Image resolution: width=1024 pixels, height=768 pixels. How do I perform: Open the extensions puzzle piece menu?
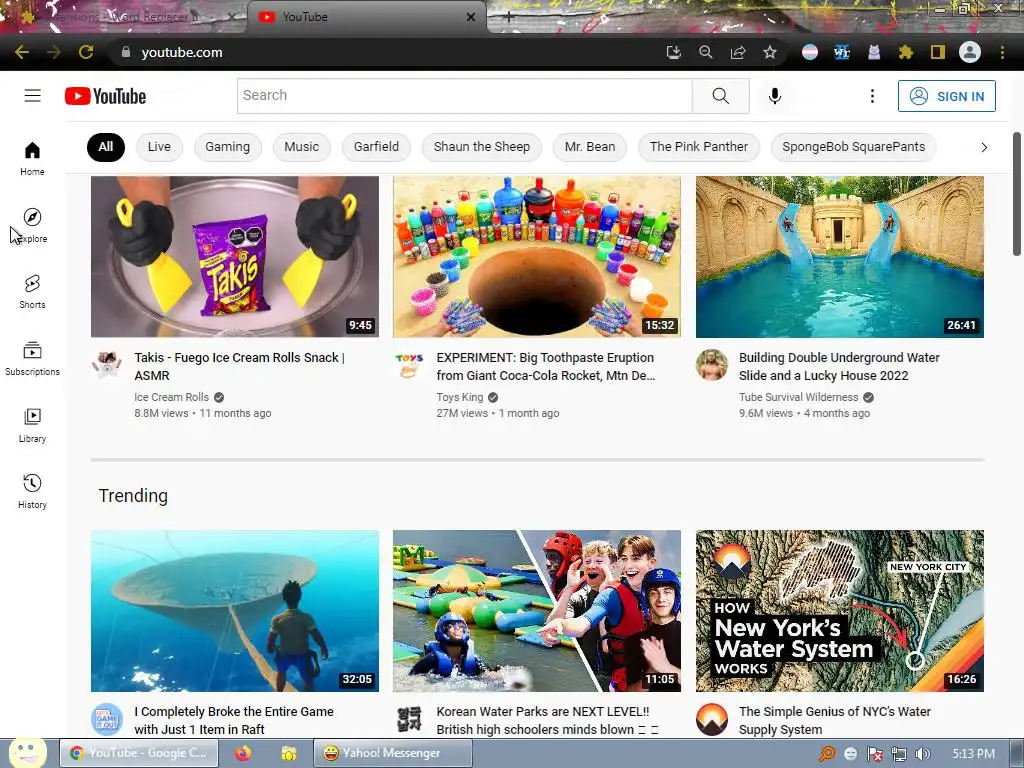click(905, 52)
